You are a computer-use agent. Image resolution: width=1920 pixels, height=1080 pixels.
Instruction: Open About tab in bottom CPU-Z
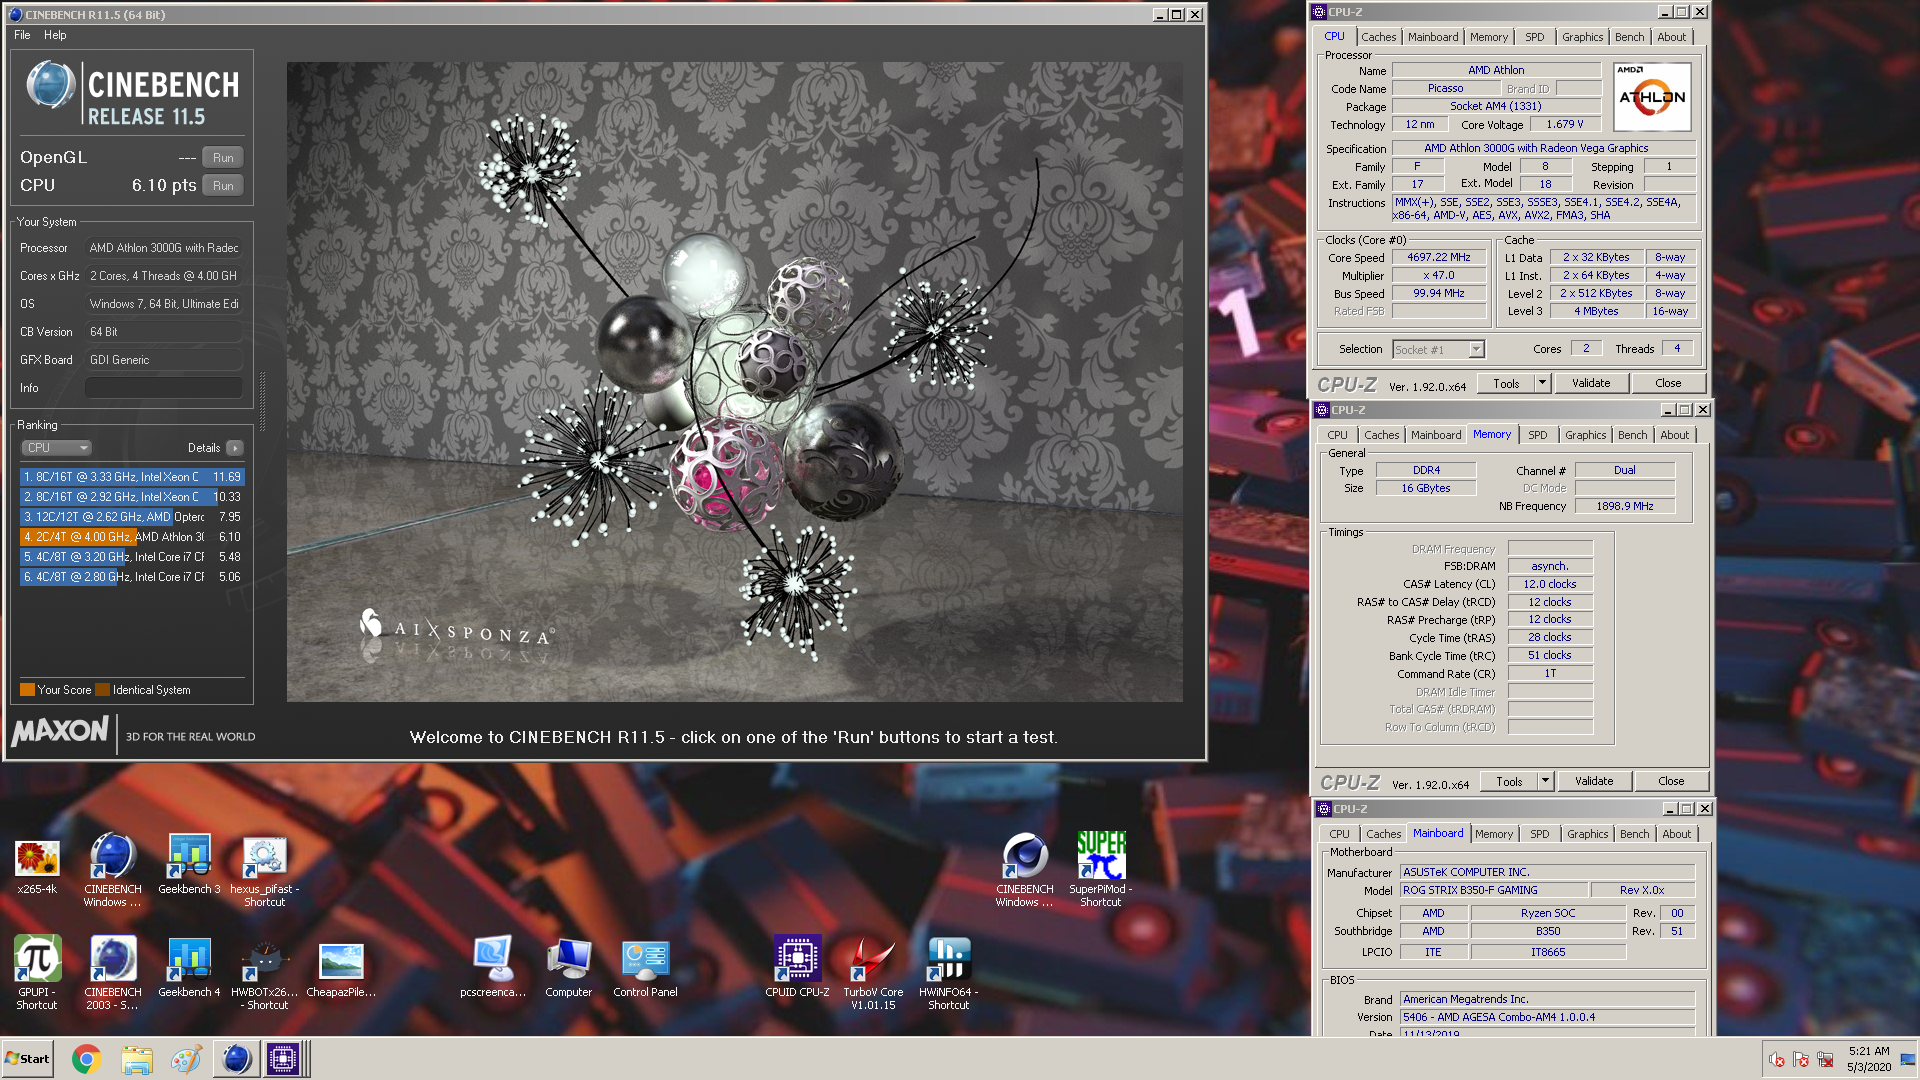click(1676, 834)
